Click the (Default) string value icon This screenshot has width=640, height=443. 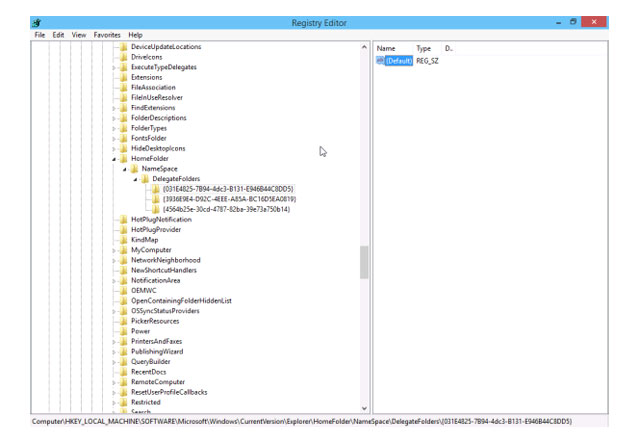tap(380, 61)
